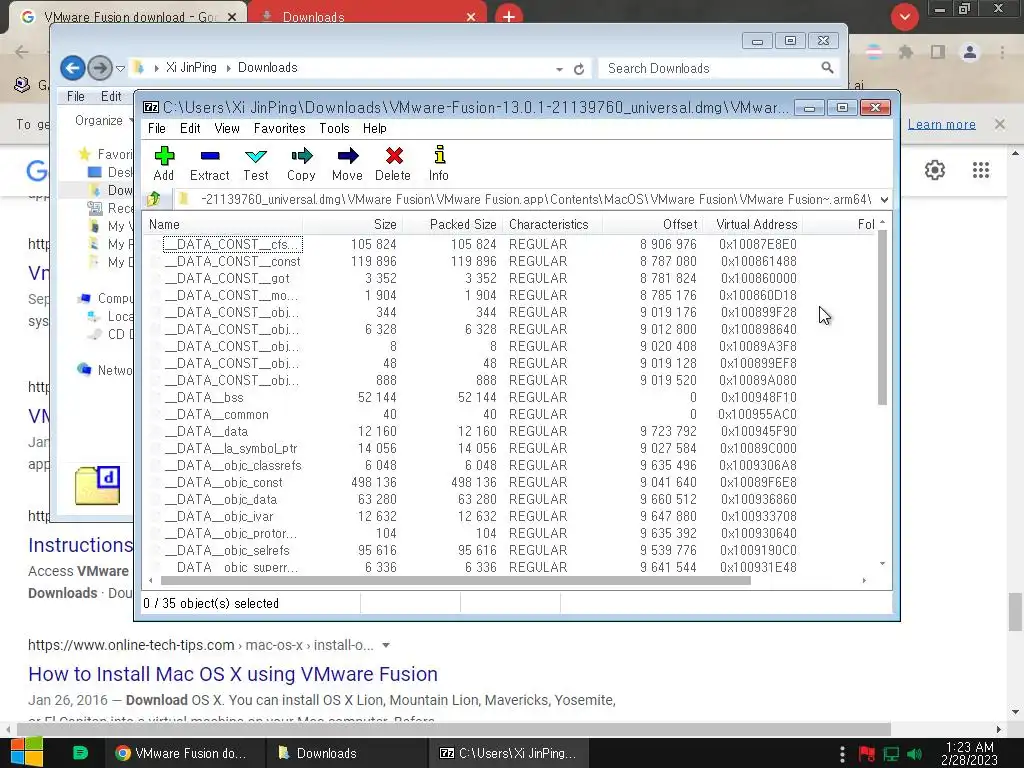Screen dimensions: 1024x768
Task: Click the red flag tray icon
Action: coord(867,754)
